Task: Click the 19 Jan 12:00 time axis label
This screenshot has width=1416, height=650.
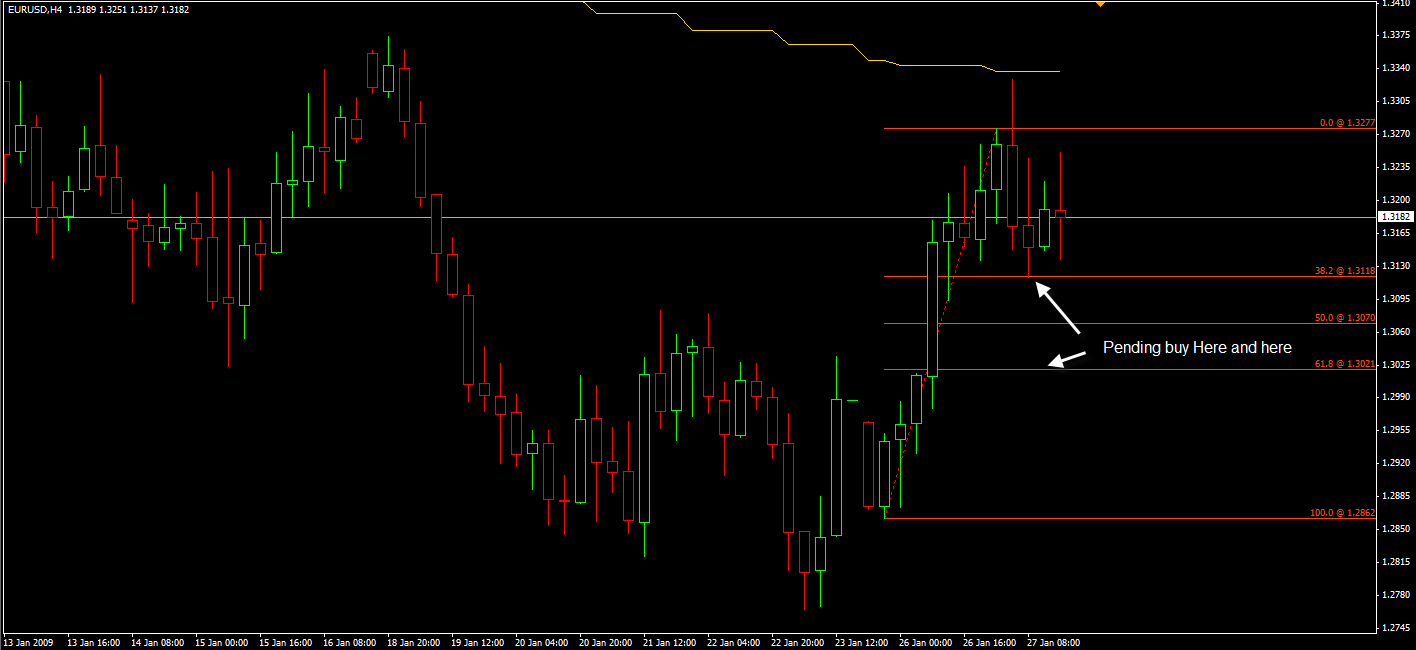Action: (477, 643)
